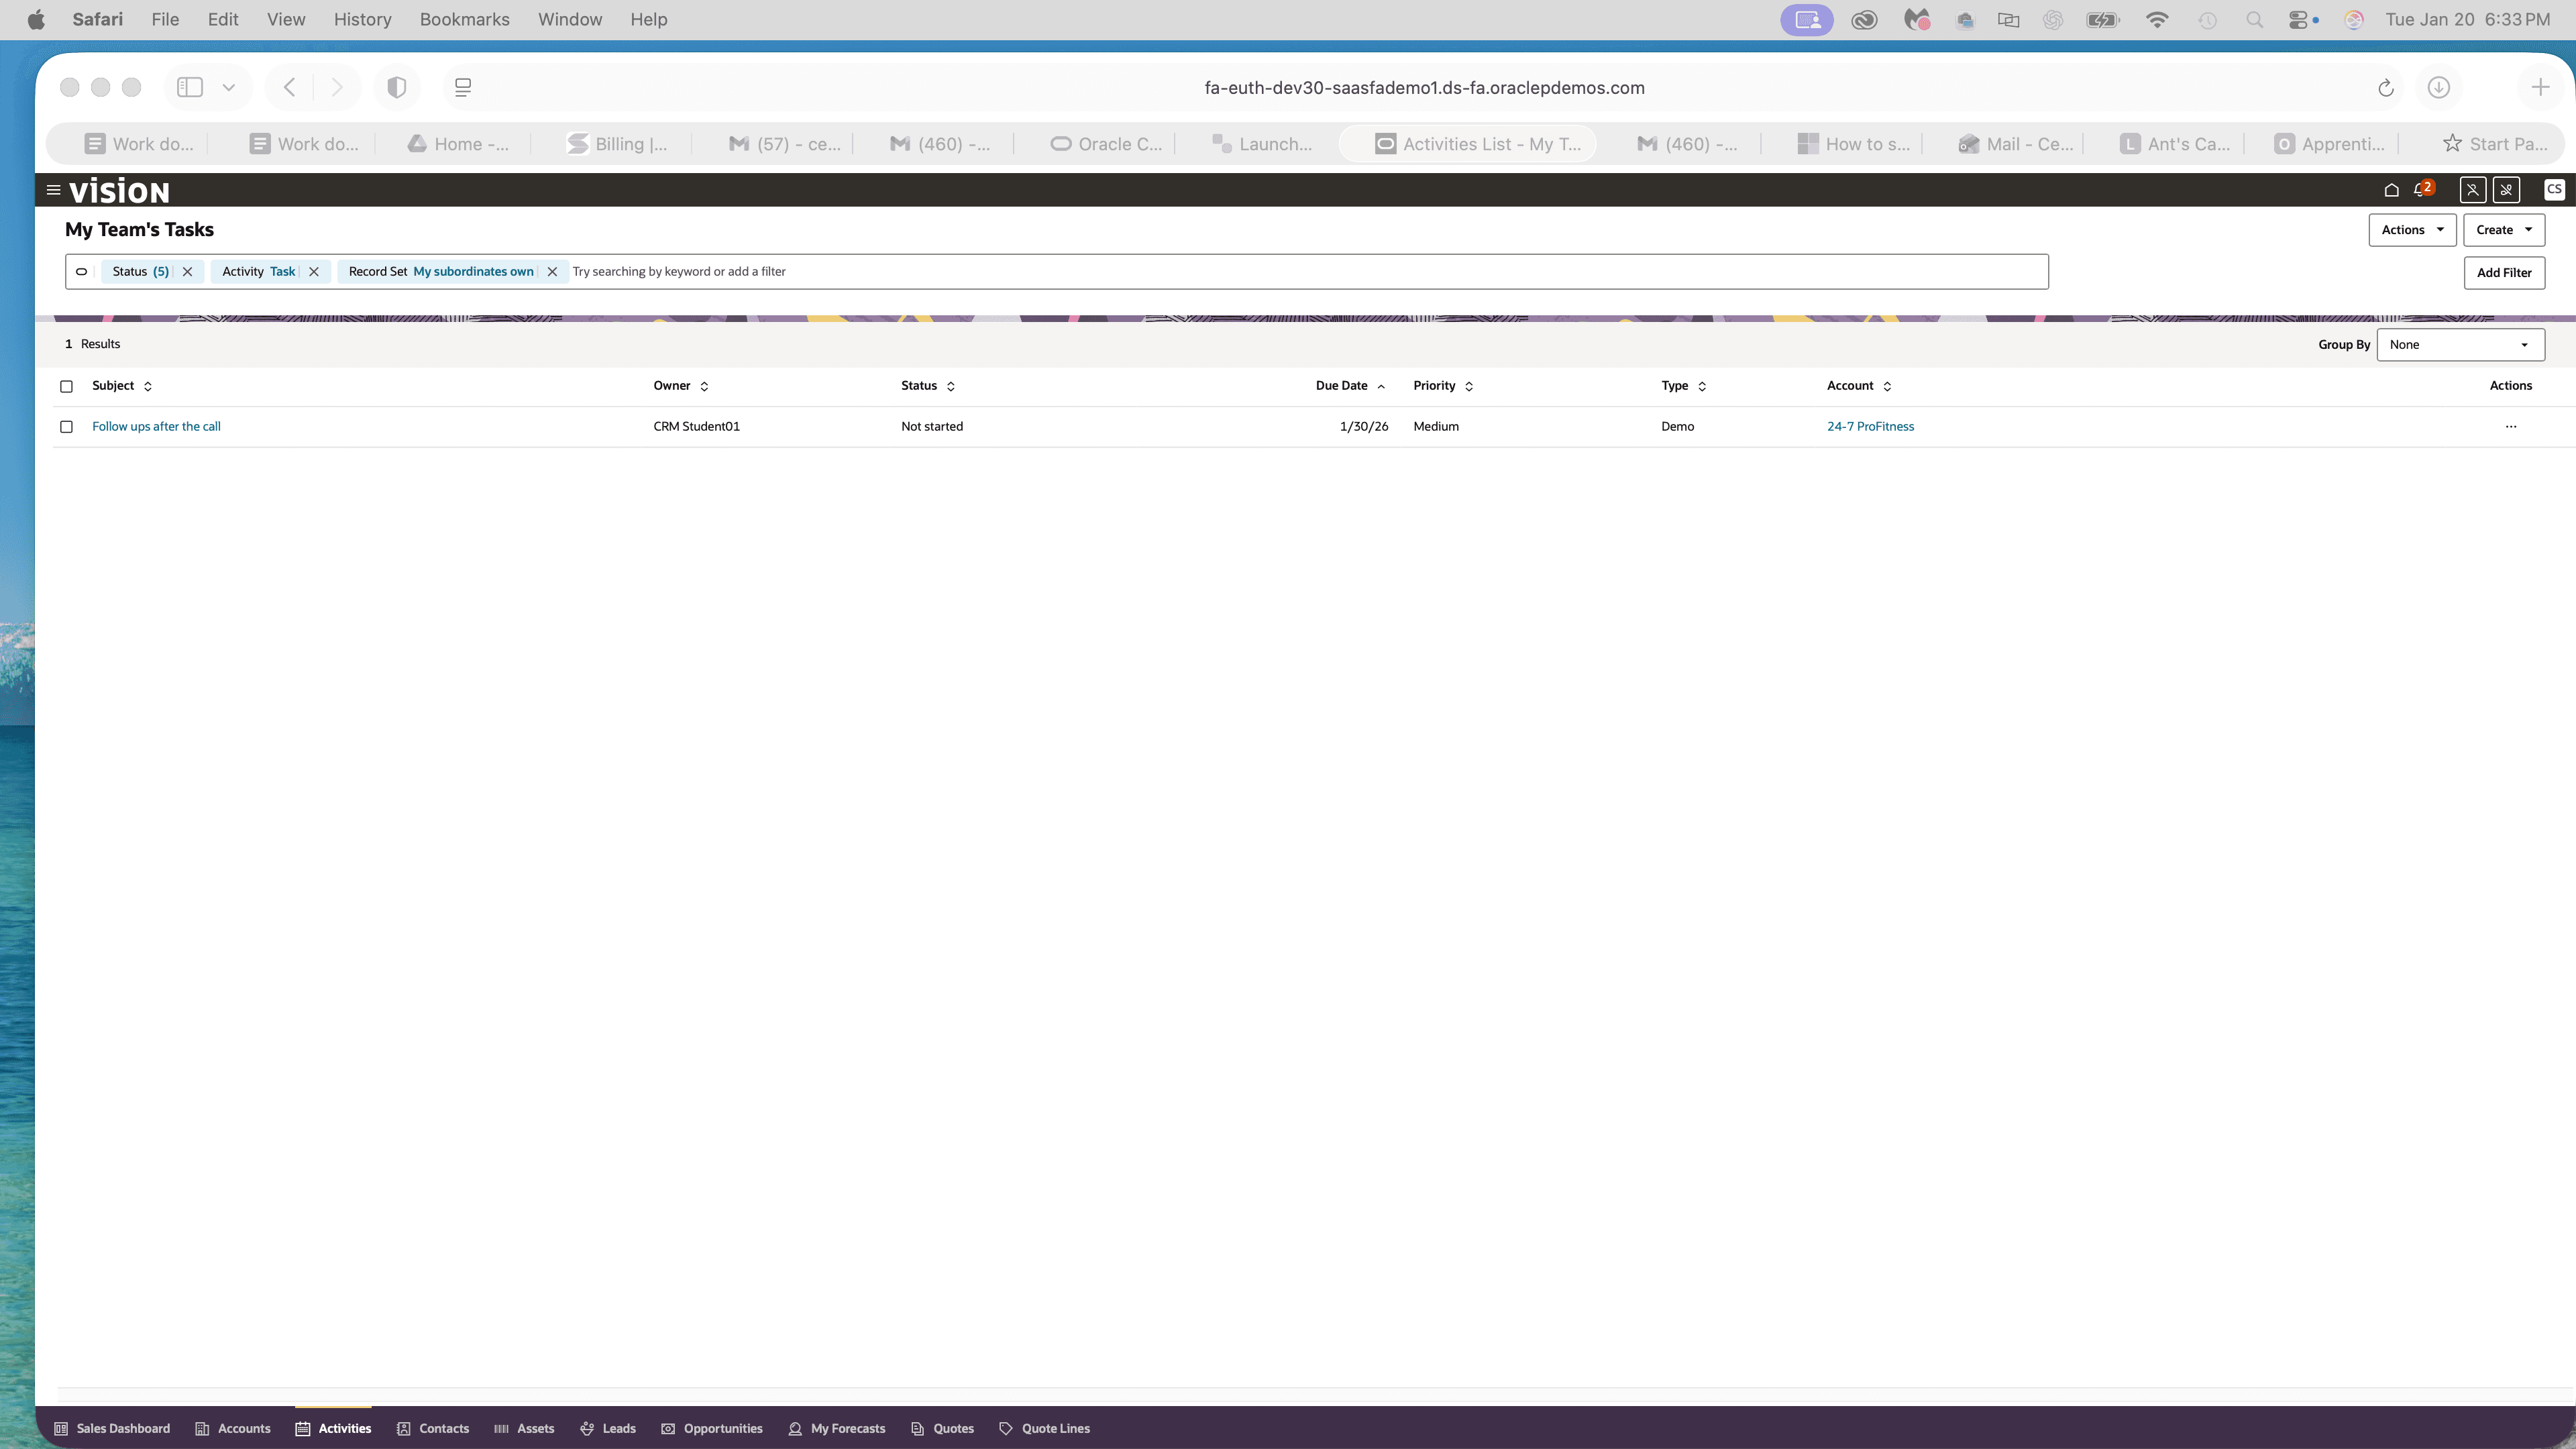The width and height of the screenshot is (2576, 1449).
Task: Expand the Create dropdown button
Action: 2503,230
